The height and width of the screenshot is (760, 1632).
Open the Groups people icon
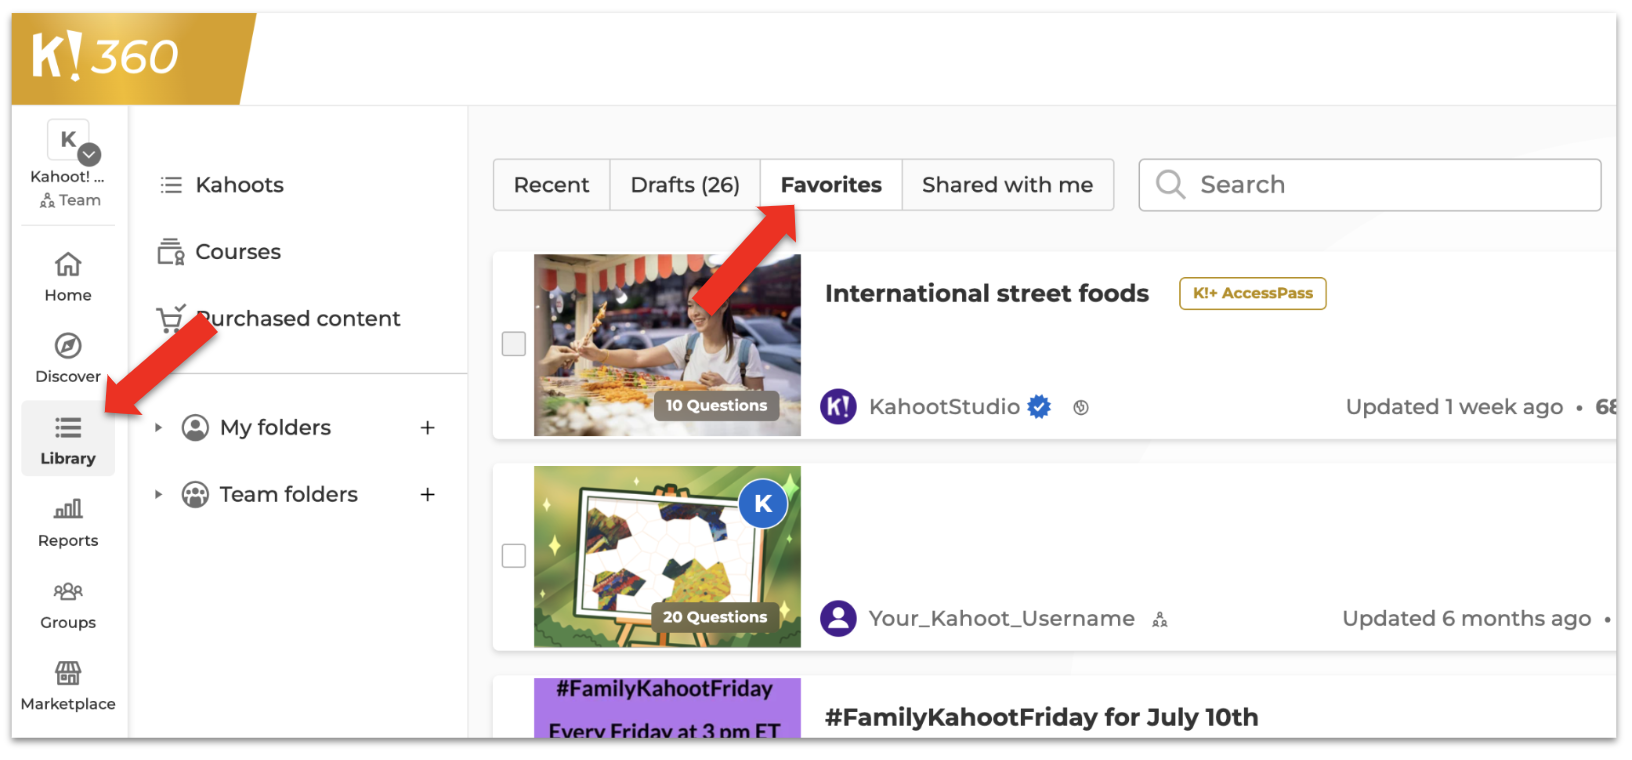click(x=68, y=591)
